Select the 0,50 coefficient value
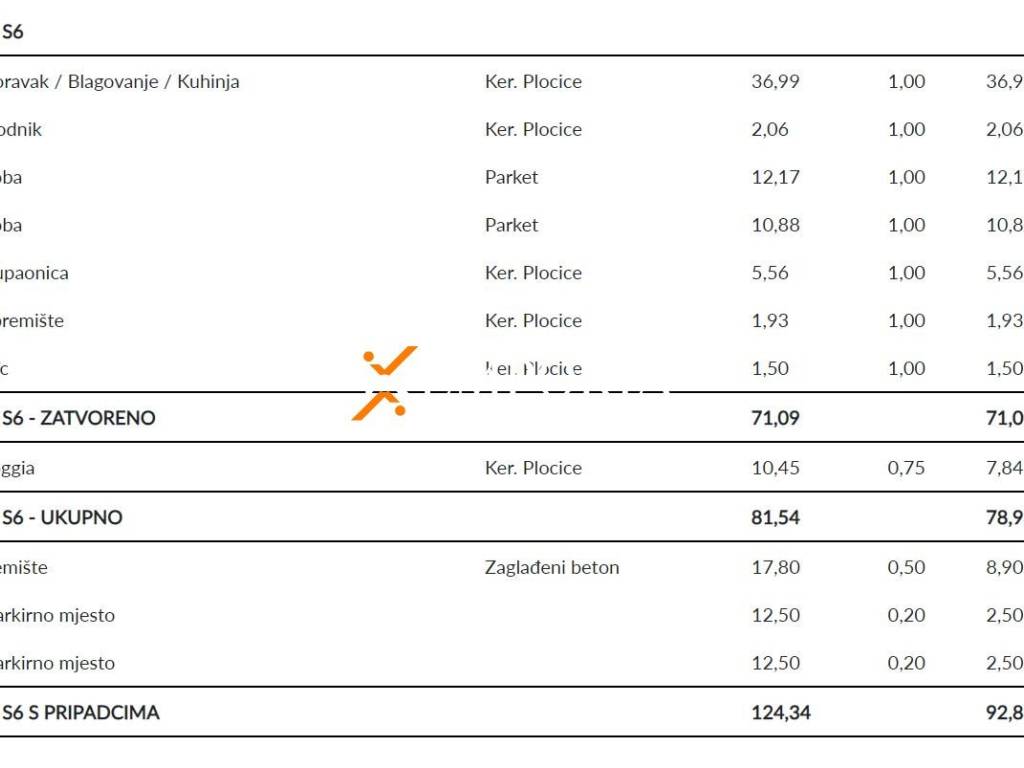The height and width of the screenshot is (768, 1024). pyautogui.click(x=906, y=567)
